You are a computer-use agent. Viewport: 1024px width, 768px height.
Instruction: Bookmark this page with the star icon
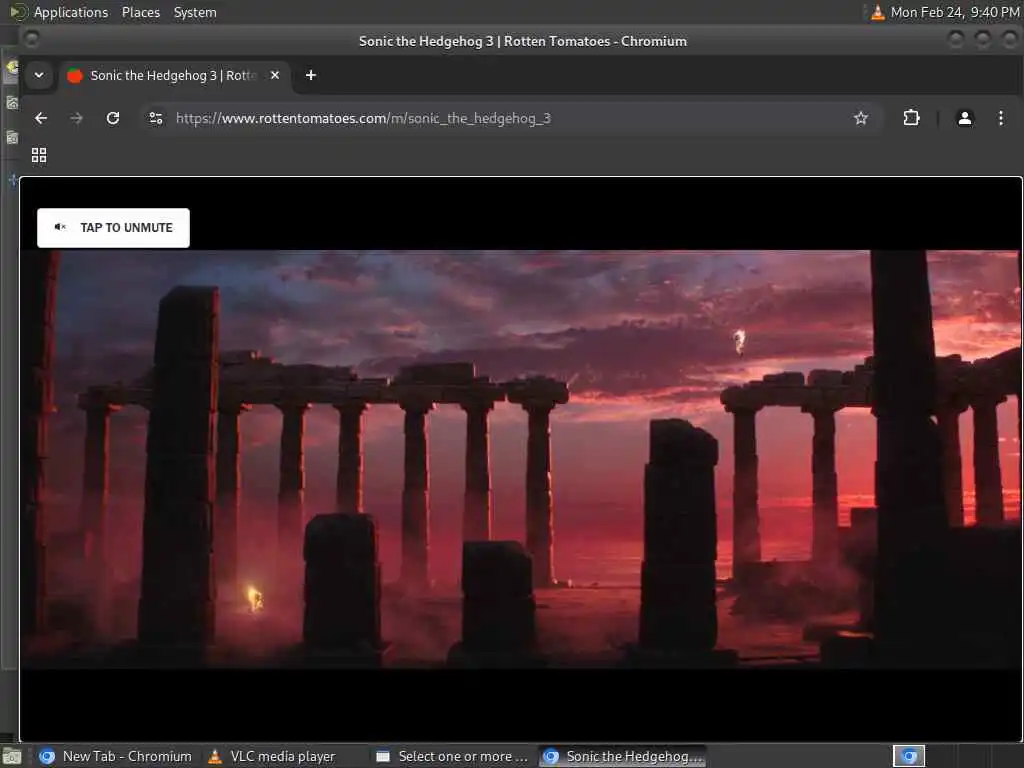[x=861, y=118]
